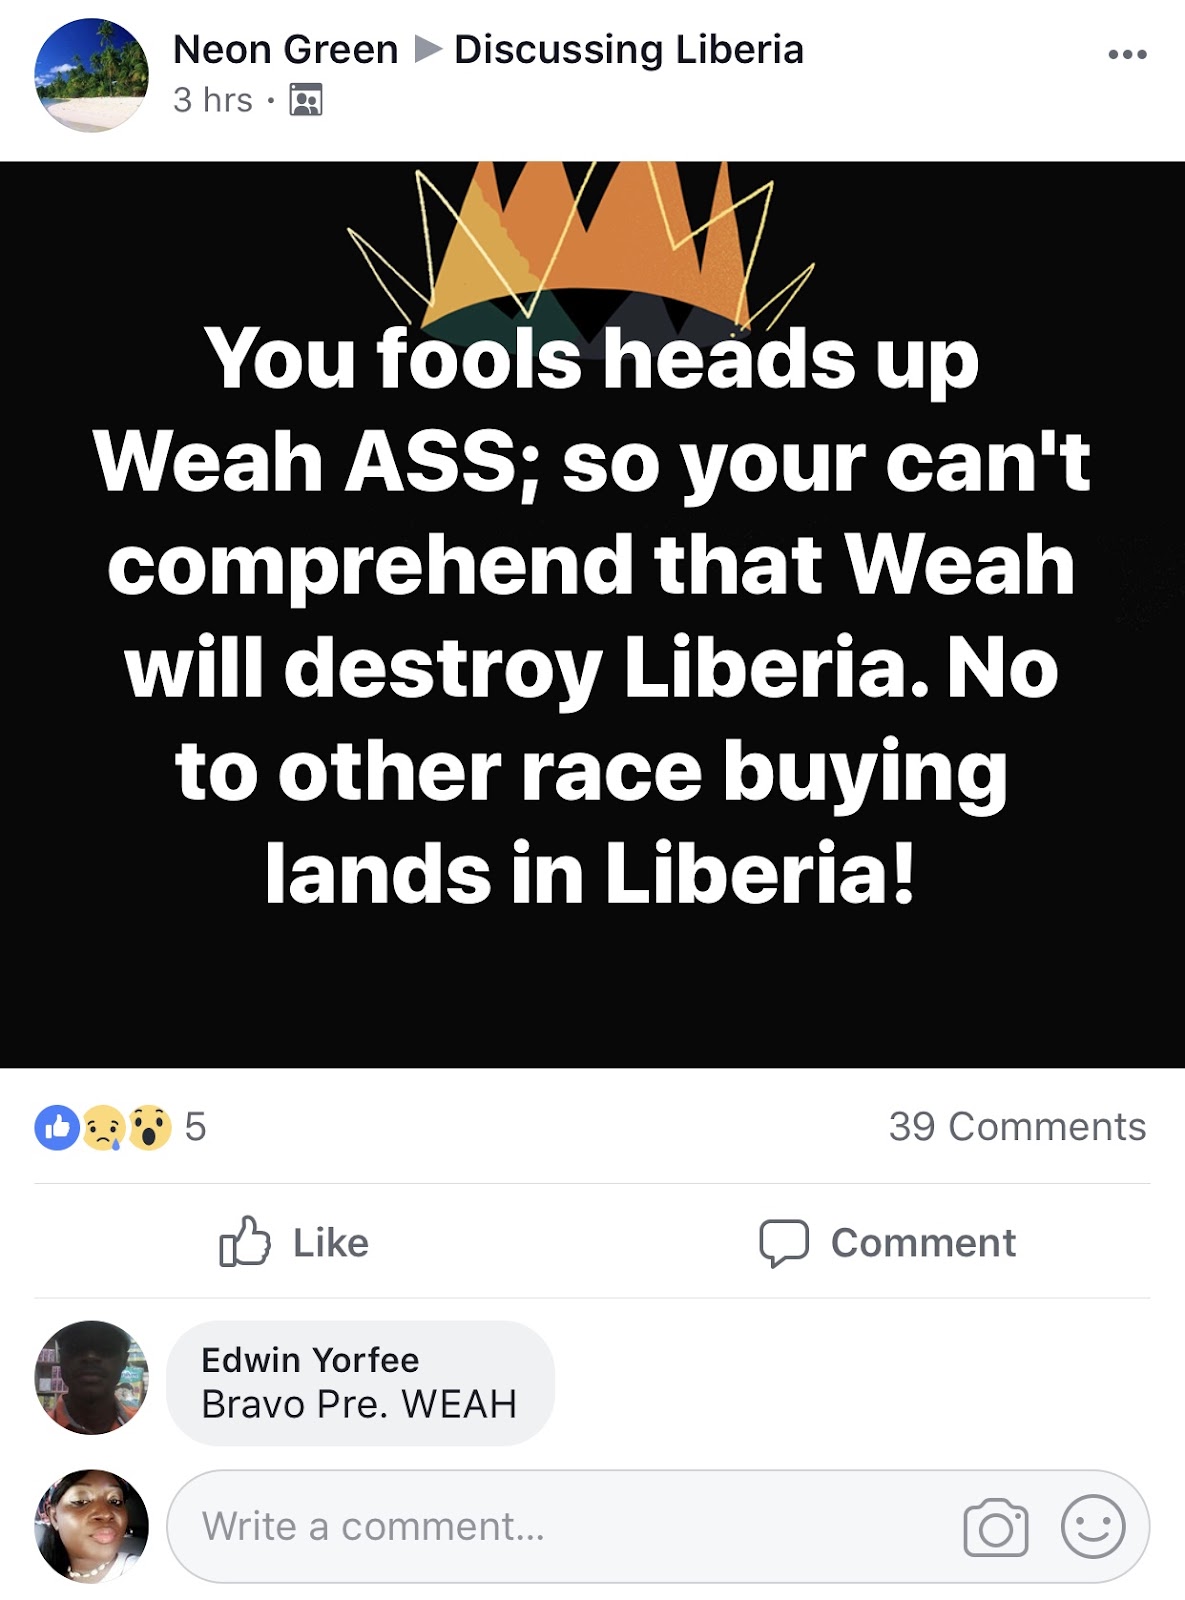
Task: Click the speech bubble Comment icon
Action: pyautogui.click(x=784, y=1243)
